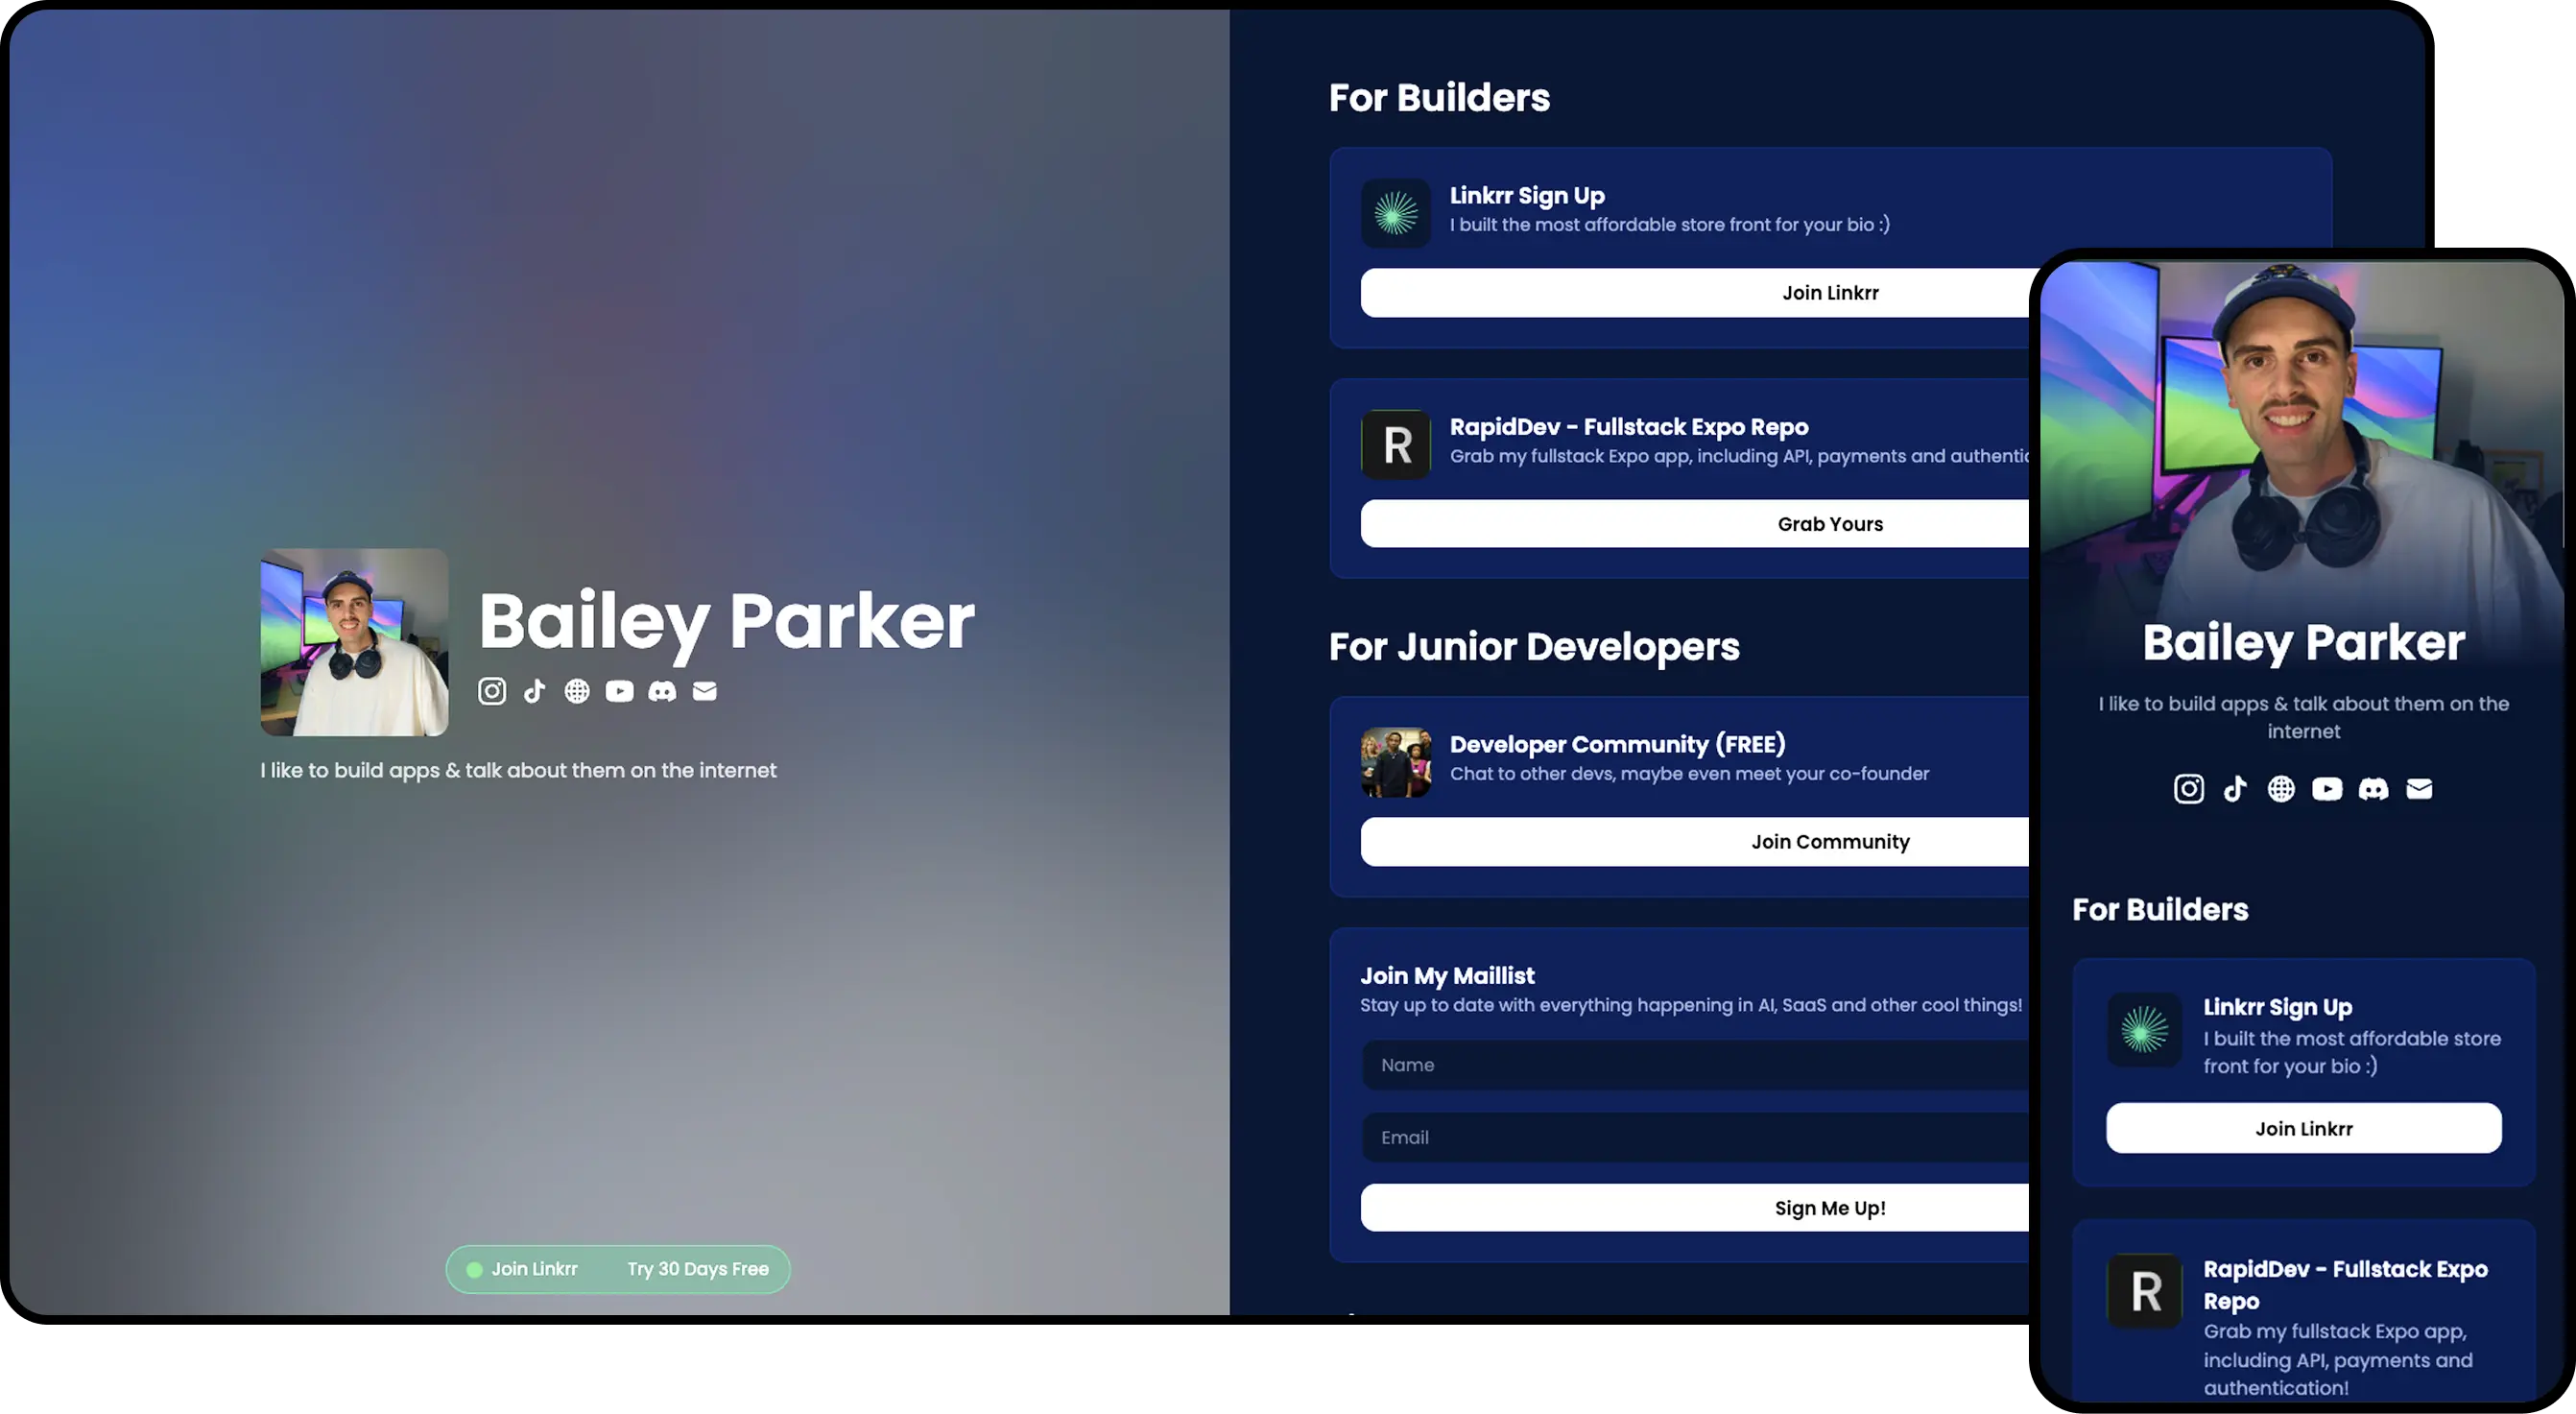Tap YouTube icon in mobile preview
The width and height of the screenshot is (2576, 1414).
pyautogui.click(x=2327, y=789)
